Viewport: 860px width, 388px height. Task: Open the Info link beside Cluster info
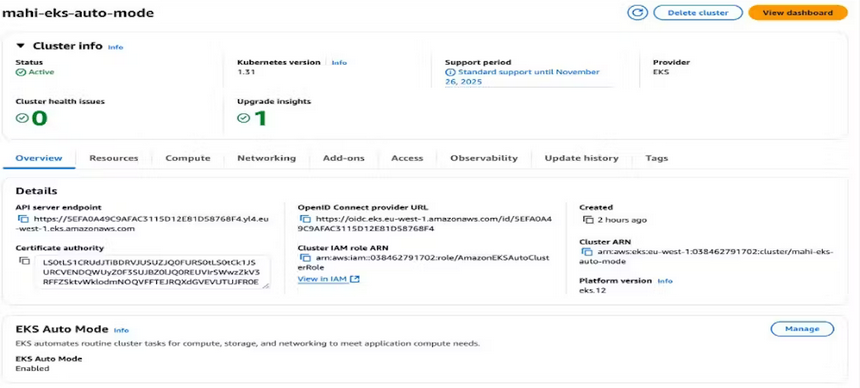tap(115, 47)
